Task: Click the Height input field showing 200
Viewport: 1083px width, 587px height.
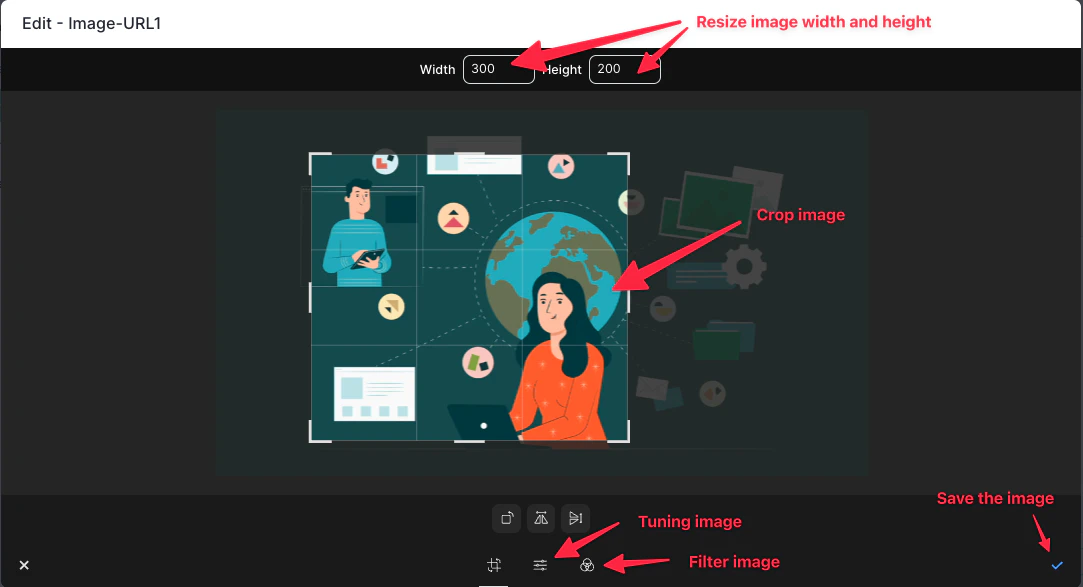Action: coord(624,69)
